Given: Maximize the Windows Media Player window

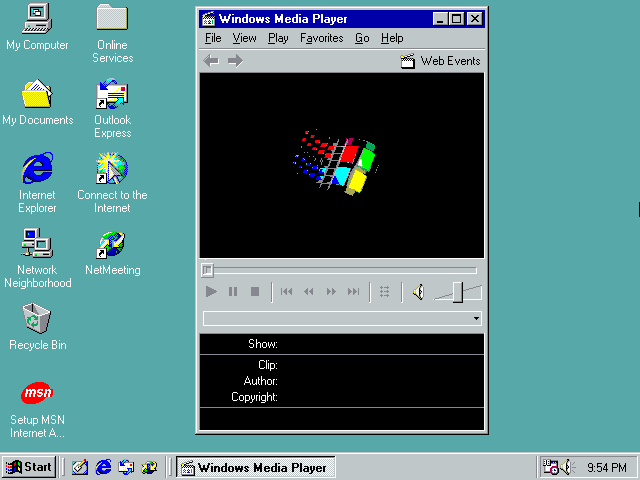Looking at the screenshot, I should 456,19.
